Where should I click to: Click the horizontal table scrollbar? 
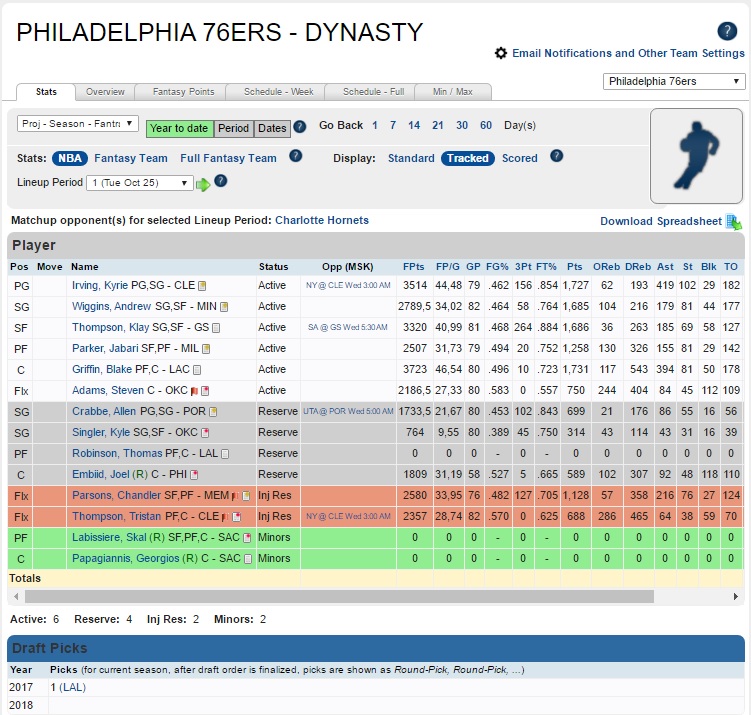pyautogui.click(x=339, y=596)
